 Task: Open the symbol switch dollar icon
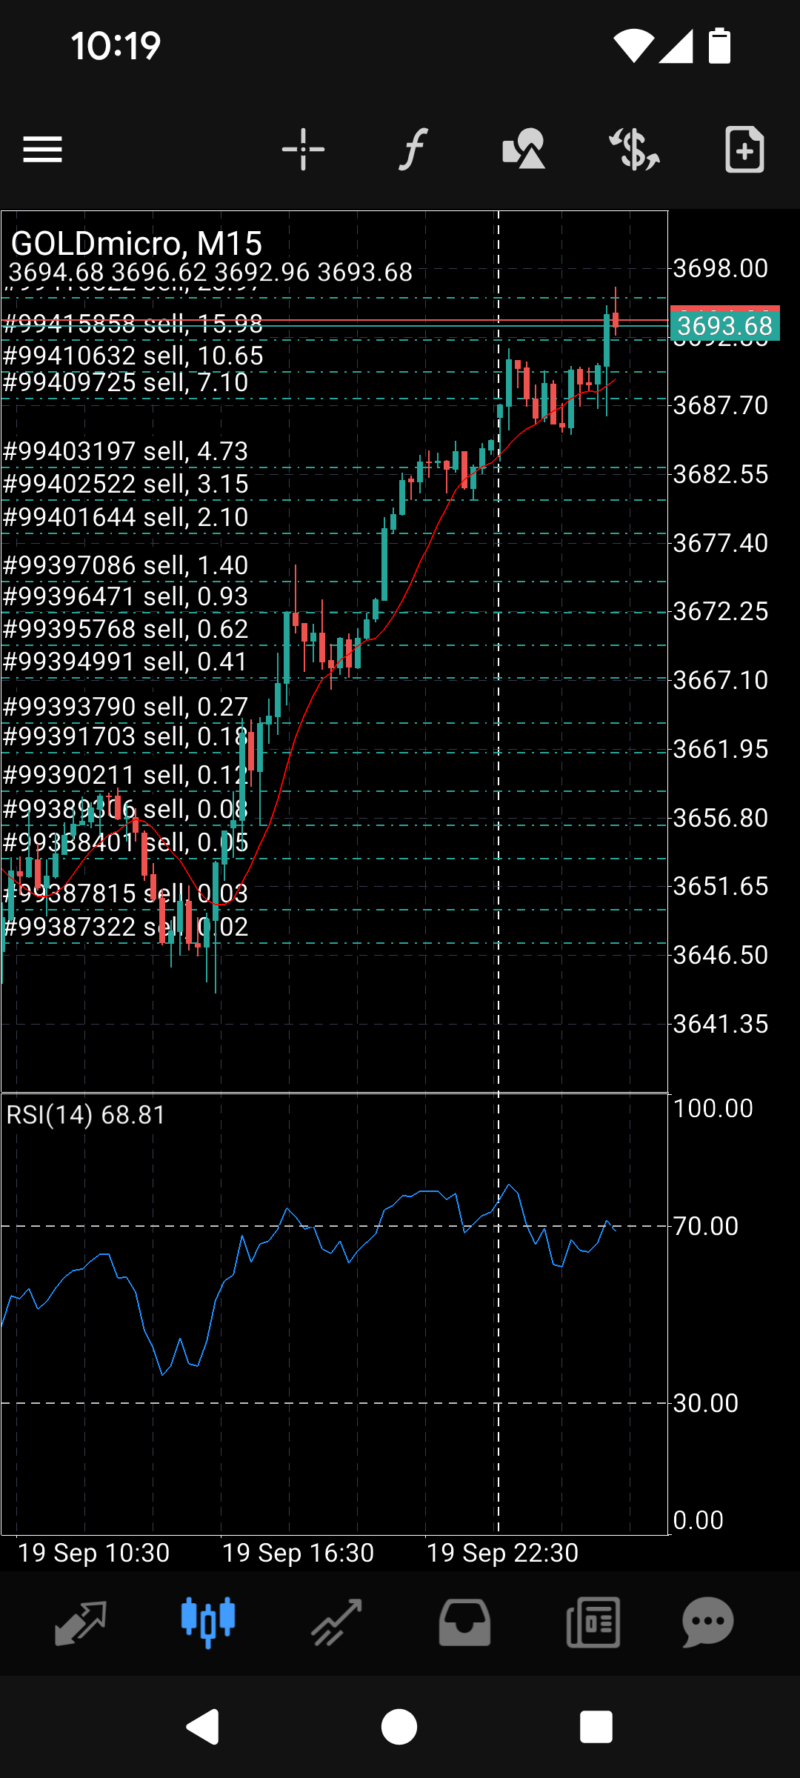tap(634, 150)
